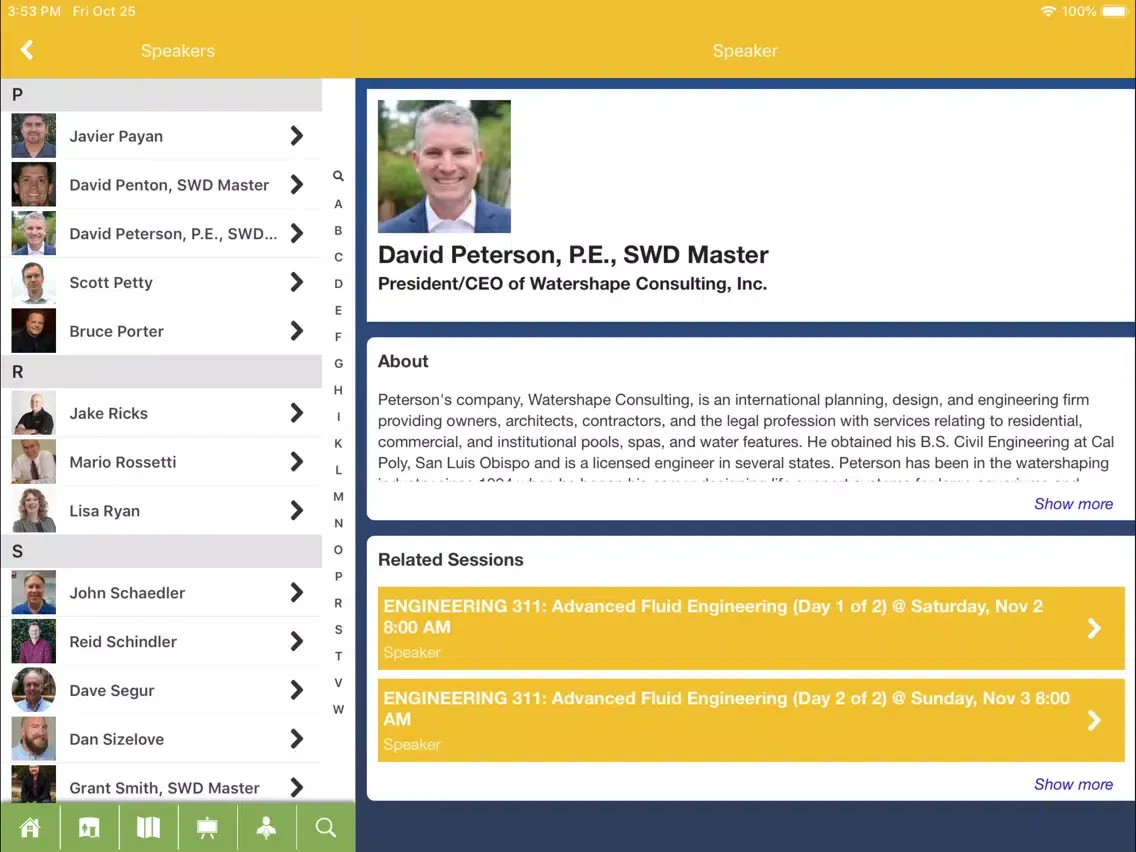The width and height of the screenshot is (1136, 852).
Task: Open Reid Schindler's row chevron
Action: (296, 641)
